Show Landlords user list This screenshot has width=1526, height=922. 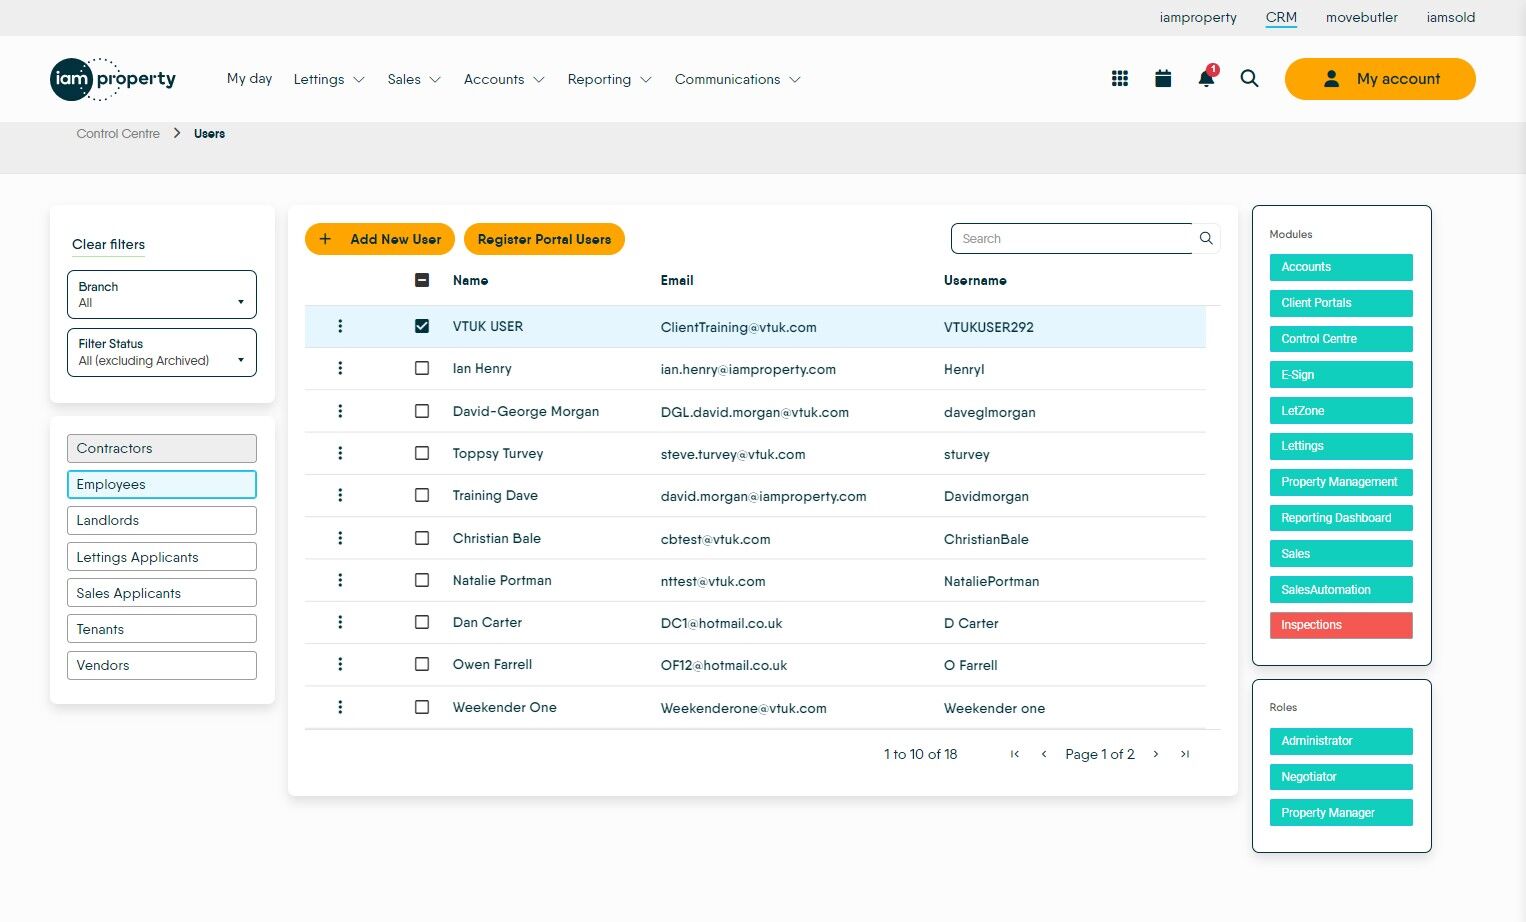click(162, 520)
